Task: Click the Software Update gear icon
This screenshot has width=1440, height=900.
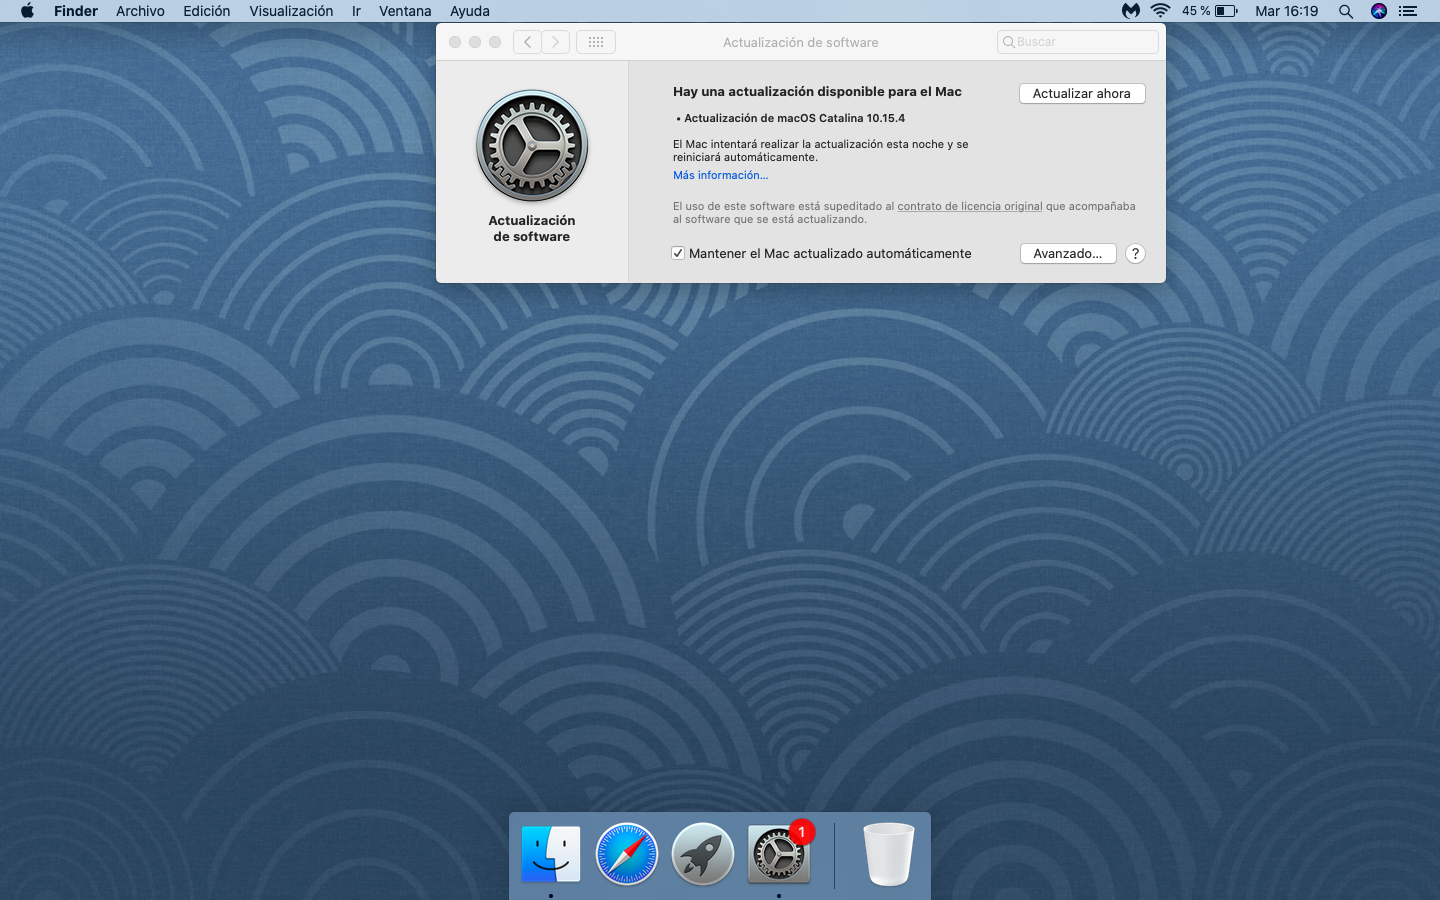Action: coord(532,146)
